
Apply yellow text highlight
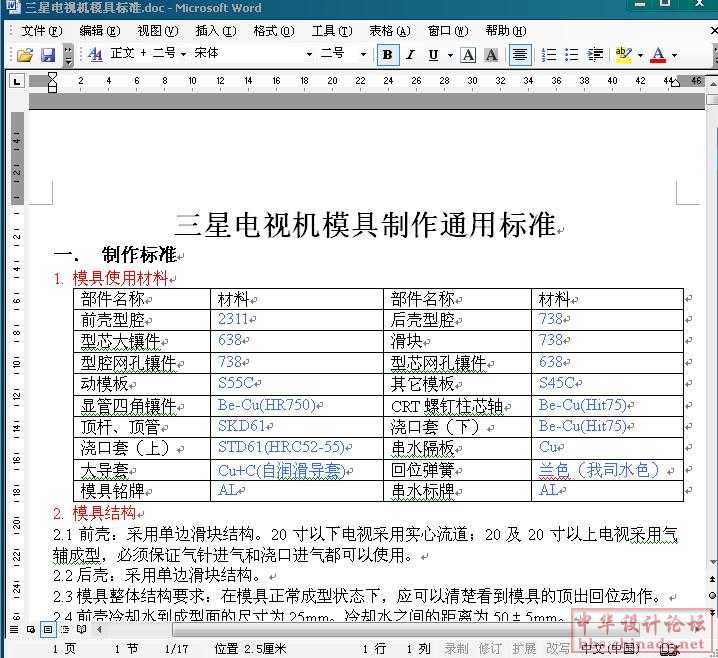click(624, 55)
